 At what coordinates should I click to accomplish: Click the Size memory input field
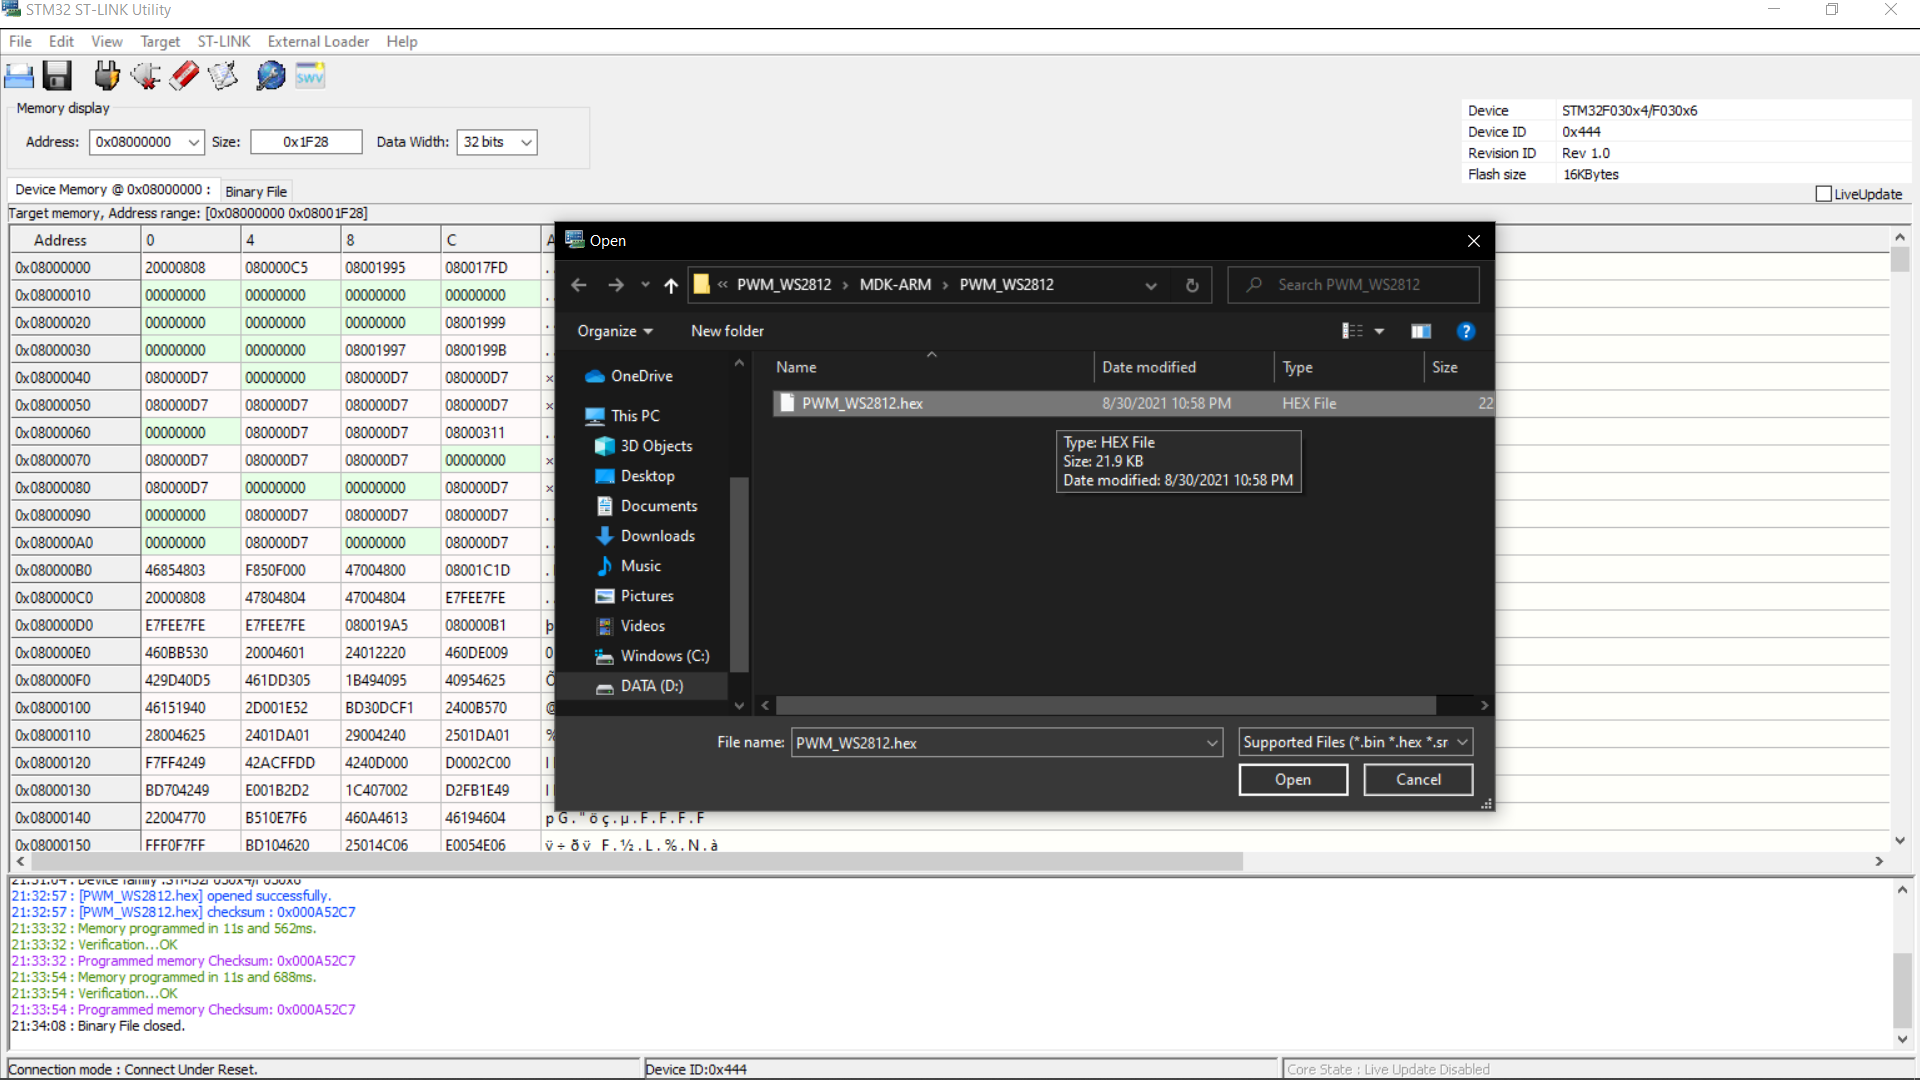306,142
